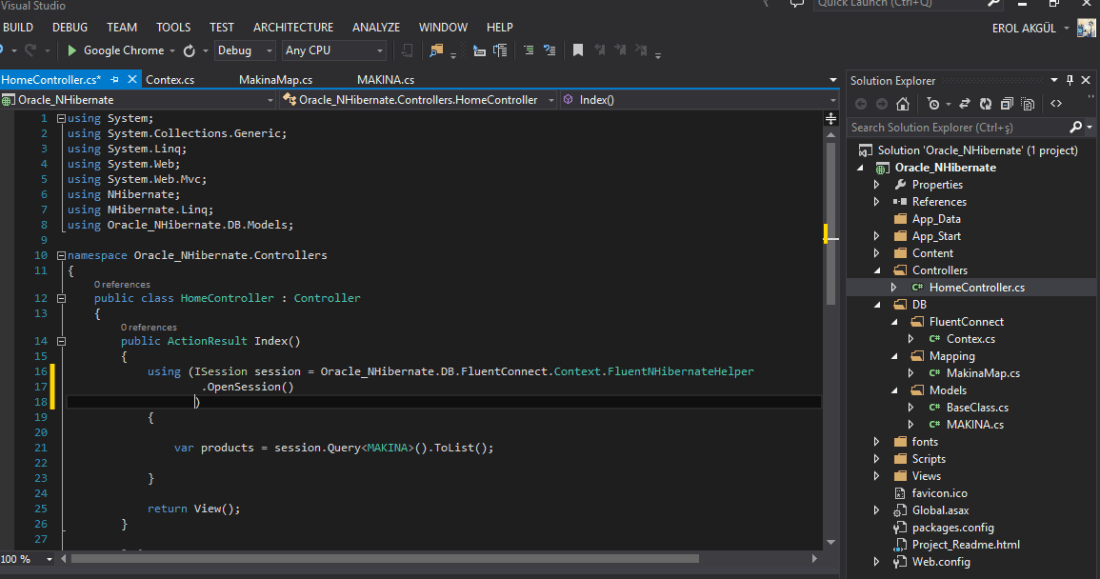Click the Refresh icon in Solution Explorer
Screen dimensions: 1100x579
[986, 103]
